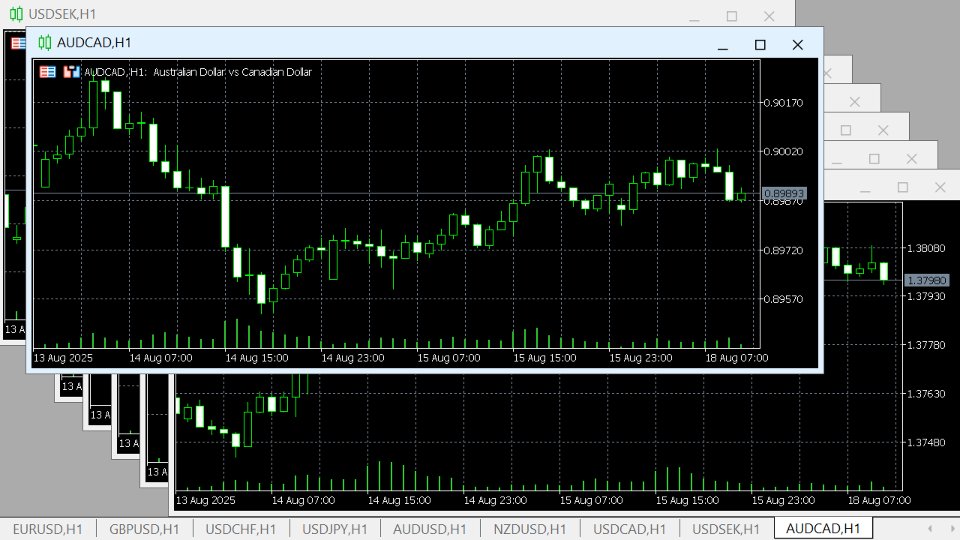This screenshot has width=960, height=540.
Task: Click the 1.37780 price axis label
Action: click(926, 345)
